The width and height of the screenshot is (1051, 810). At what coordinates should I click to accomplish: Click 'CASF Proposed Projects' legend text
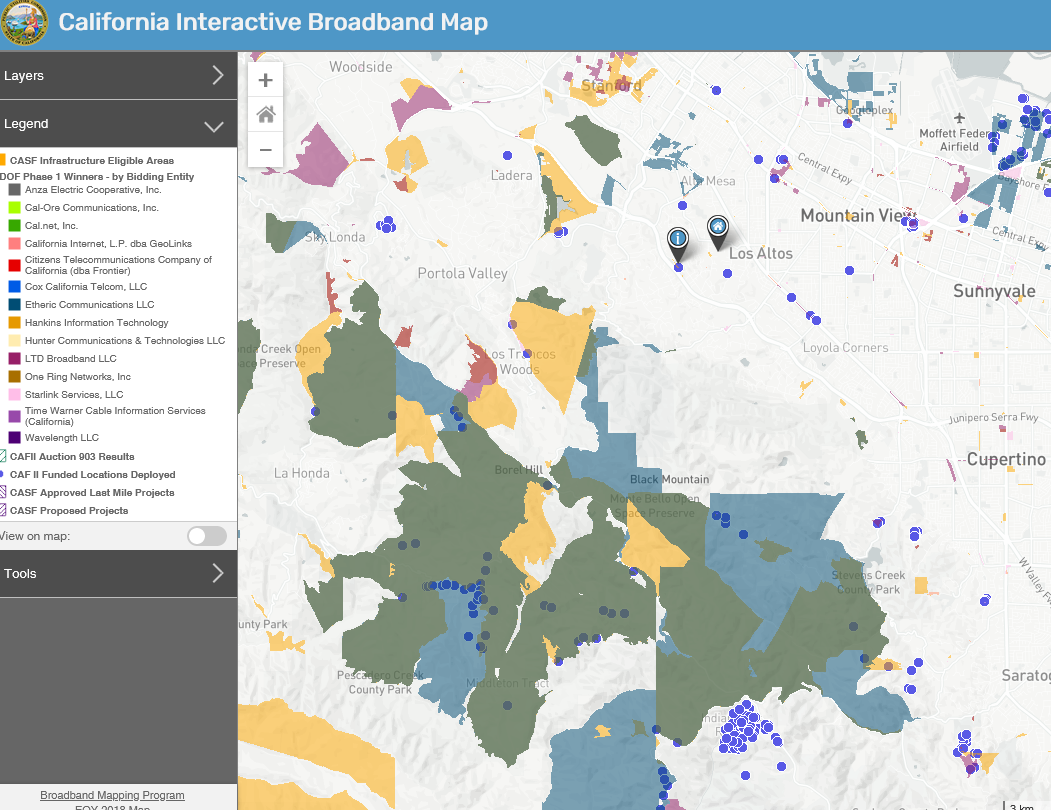click(x=69, y=510)
